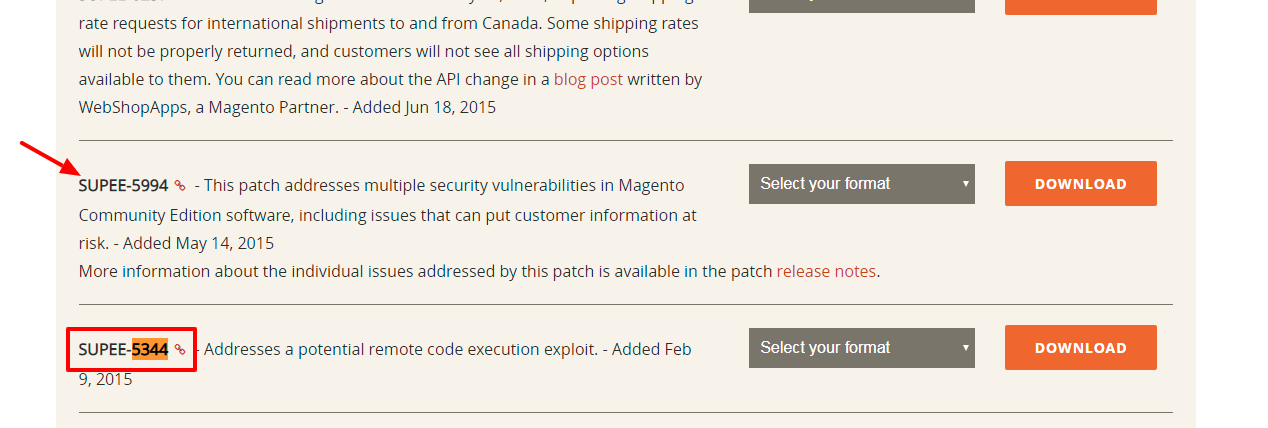The width and height of the screenshot is (1268, 428).
Task: Click the 'Magento Community Edition' text in SUPEE-5994 description
Action: (x=383, y=200)
